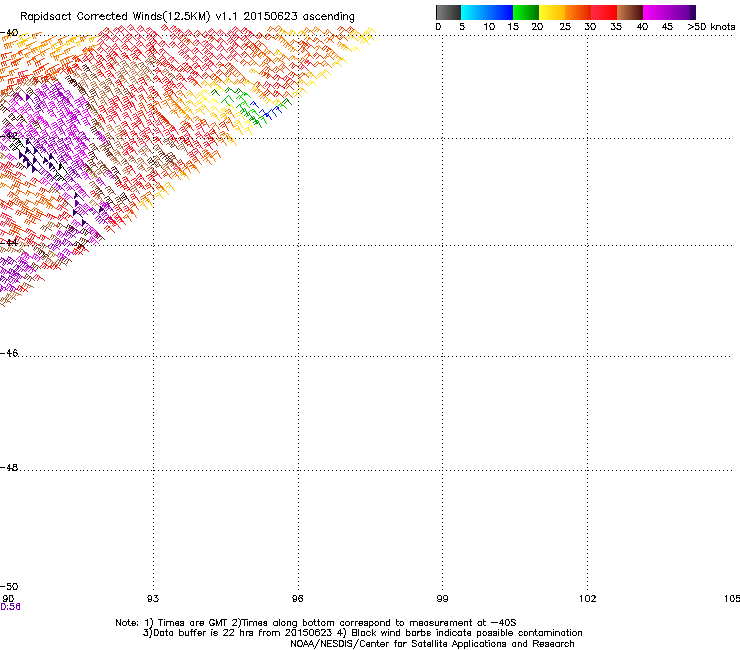Image resolution: width=740 pixels, height=650 pixels.
Task: Click the yellow 20-25 knots legend segment
Action: (552, 12)
